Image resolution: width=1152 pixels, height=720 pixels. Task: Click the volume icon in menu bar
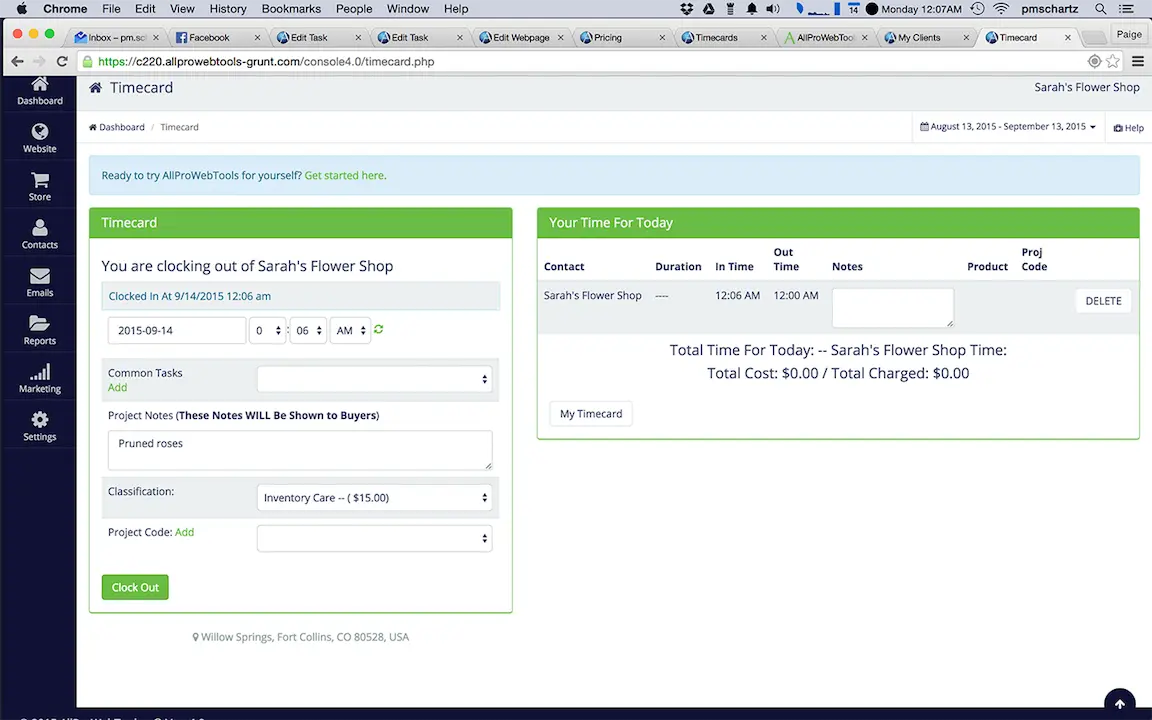773,9
